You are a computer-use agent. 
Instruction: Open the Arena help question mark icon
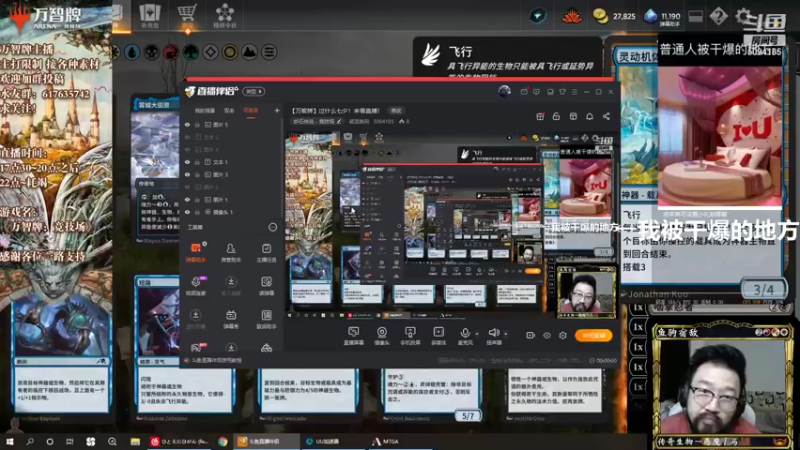click(718, 16)
